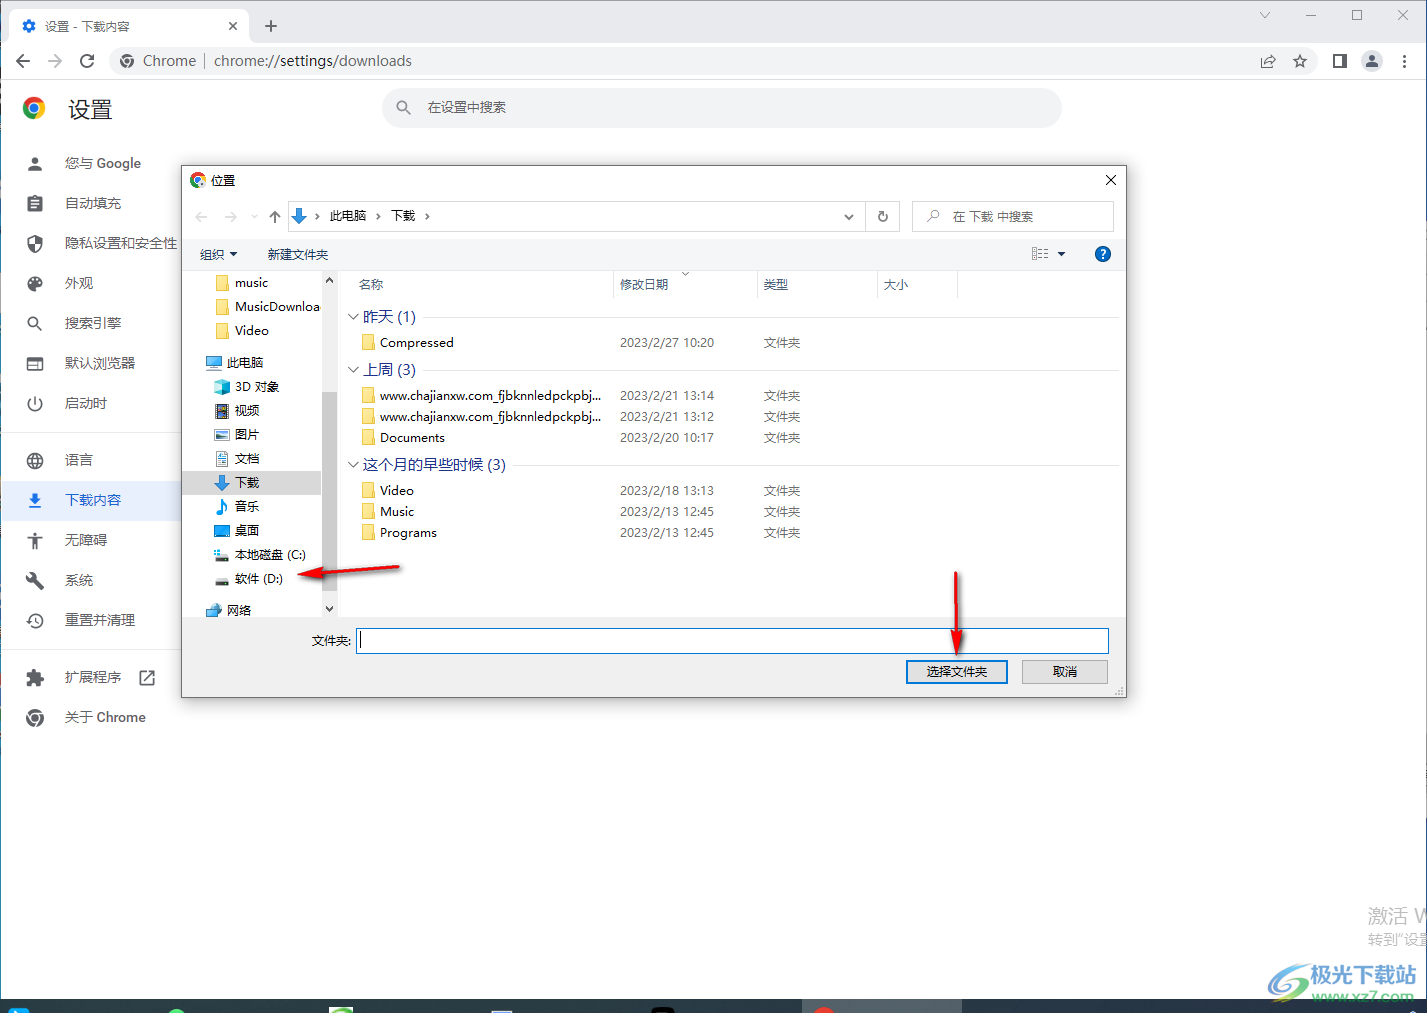Select the Documents folder in list
The width and height of the screenshot is (1427, 1013).
(x=403, y=438)
